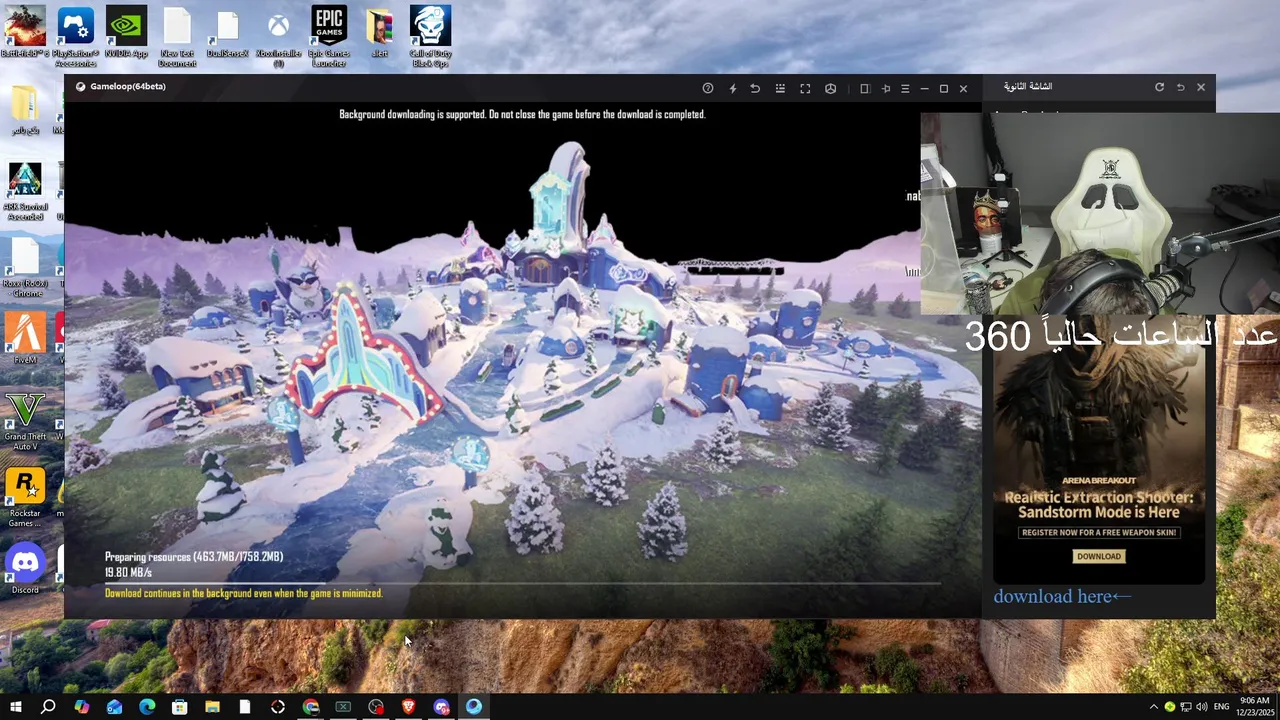The image size is (1280, 720).
Task: Open the Gameloop hamburger menu
Action: click(x=905, y=88)
